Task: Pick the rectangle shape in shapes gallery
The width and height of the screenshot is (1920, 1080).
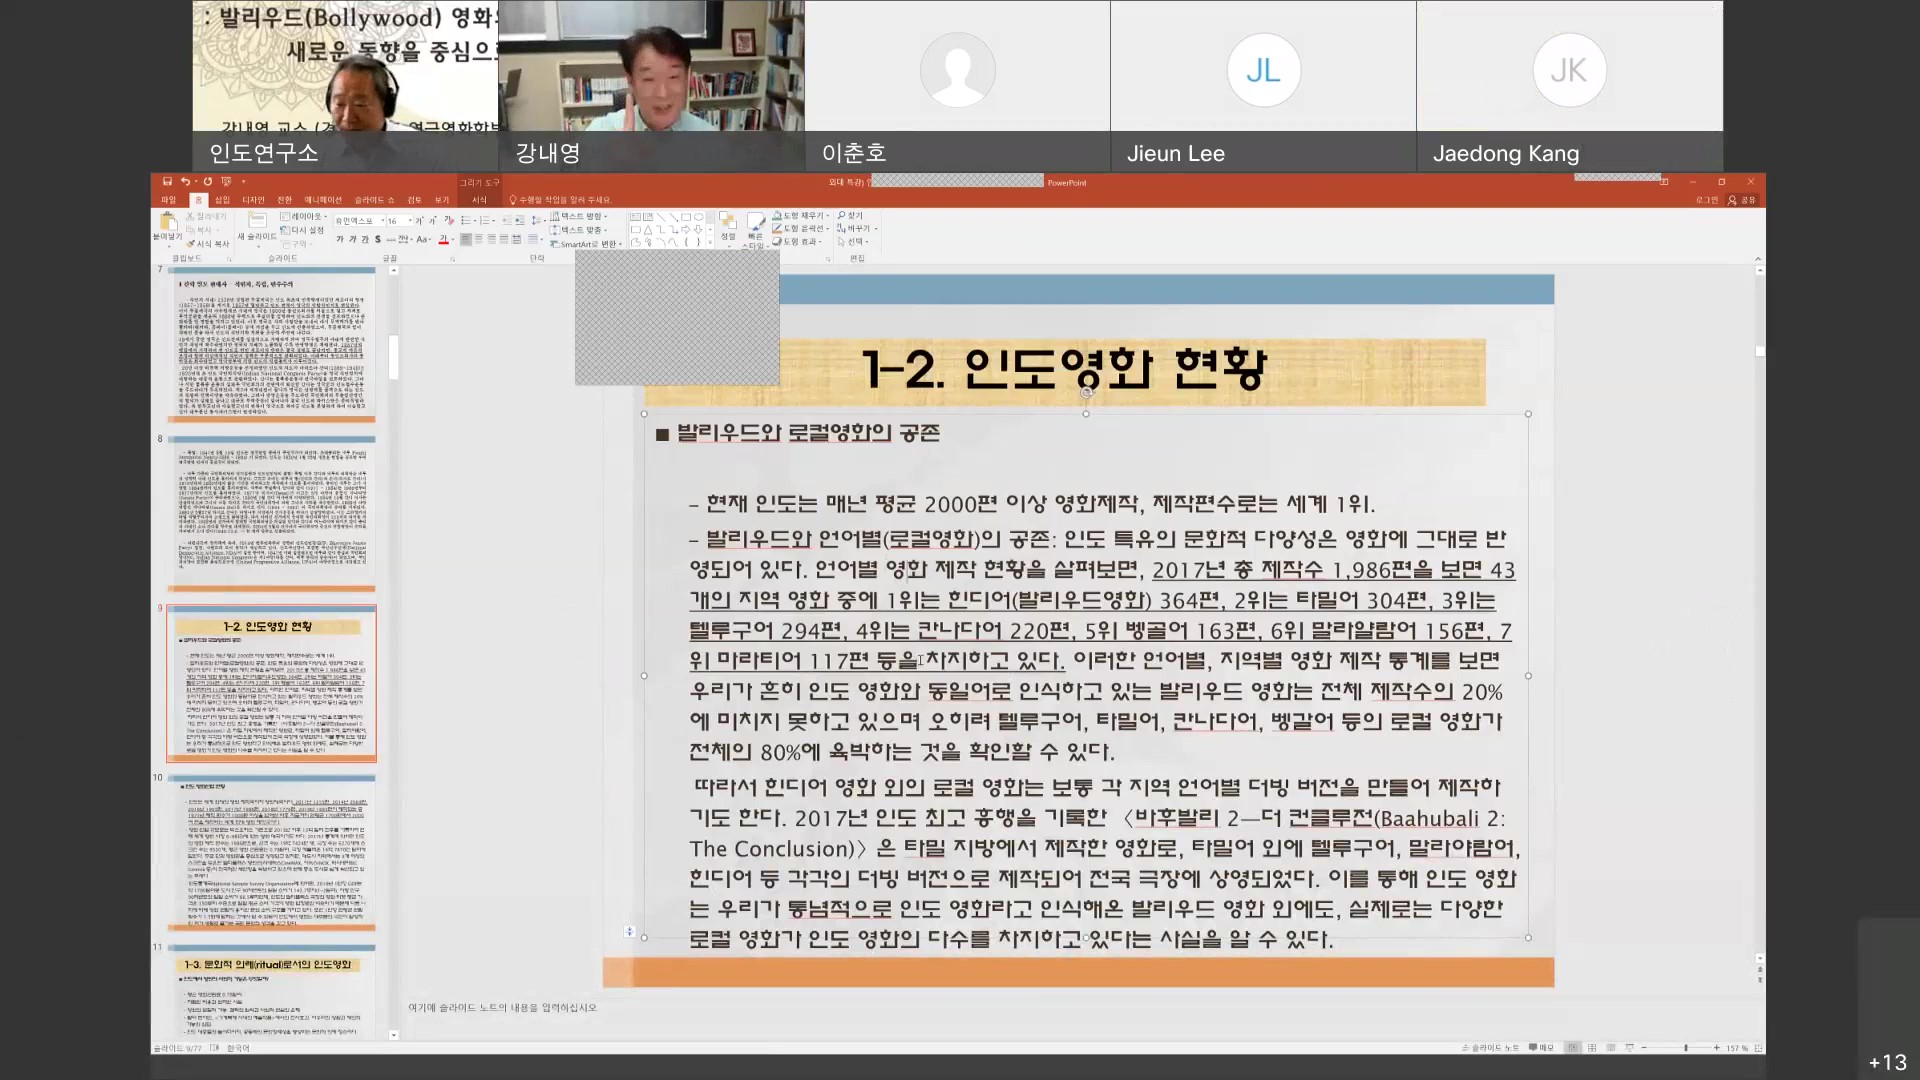Action: (x=686, y=217)
